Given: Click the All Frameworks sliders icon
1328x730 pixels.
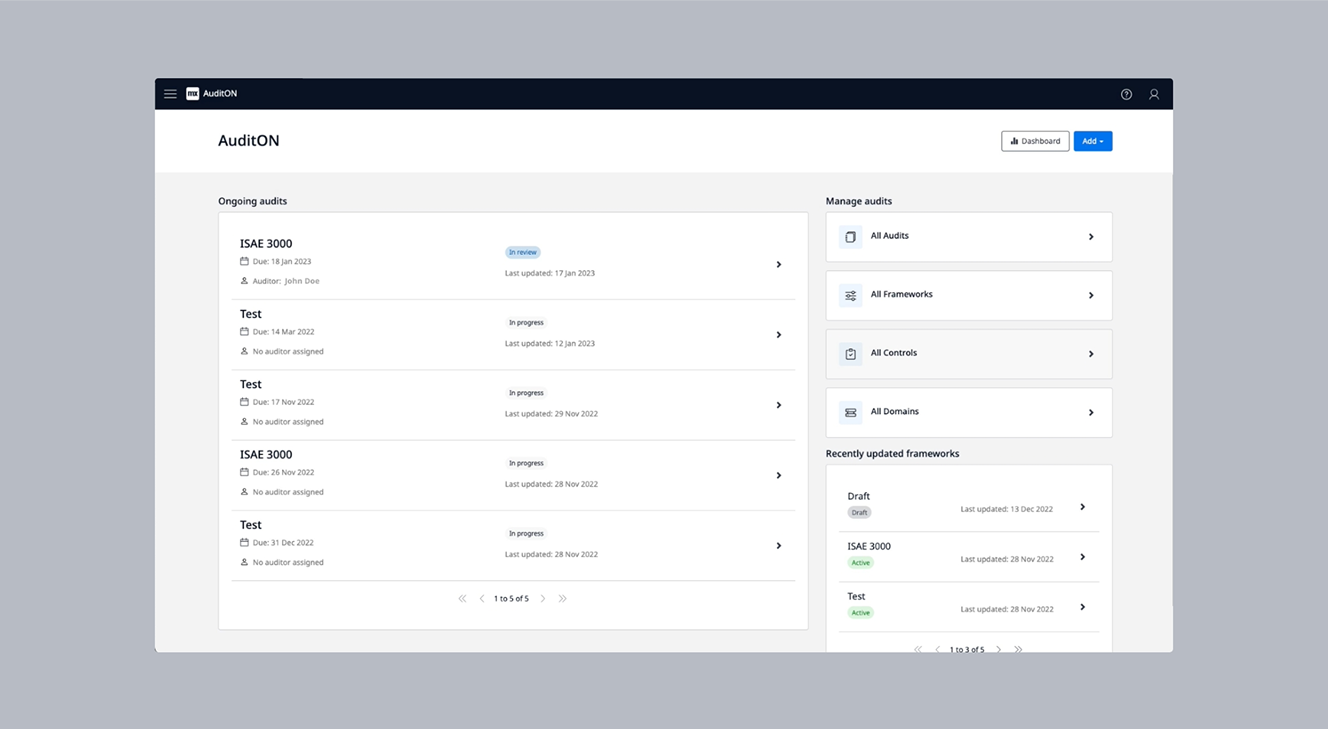Looking at the screenshot, I should (850, 296).
